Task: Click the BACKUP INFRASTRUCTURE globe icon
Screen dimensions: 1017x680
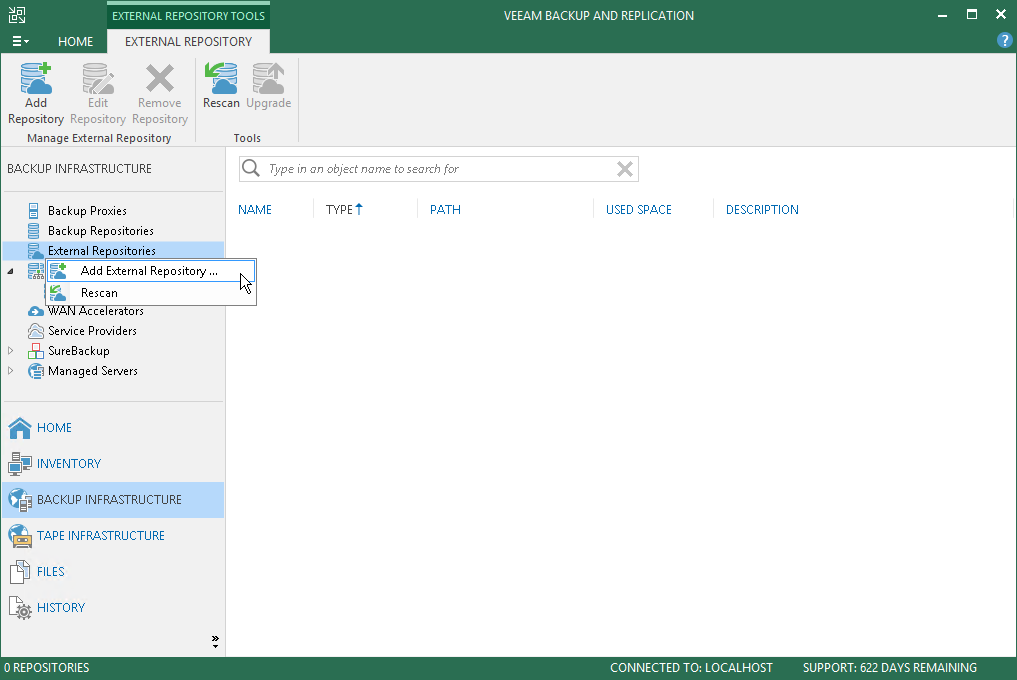Action: [x=19, y=500]
